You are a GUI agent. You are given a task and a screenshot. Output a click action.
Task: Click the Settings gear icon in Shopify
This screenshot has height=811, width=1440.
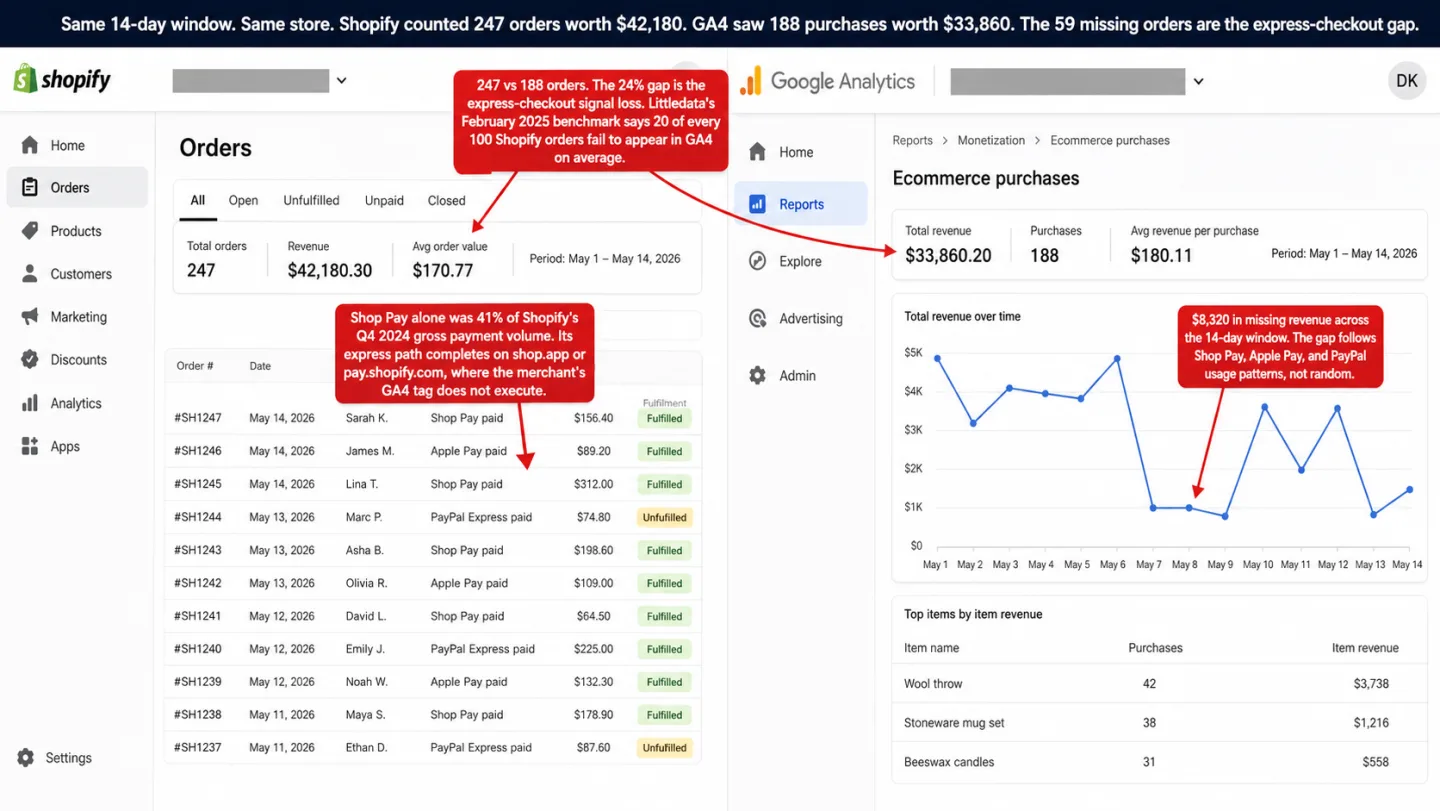[26, 758]
